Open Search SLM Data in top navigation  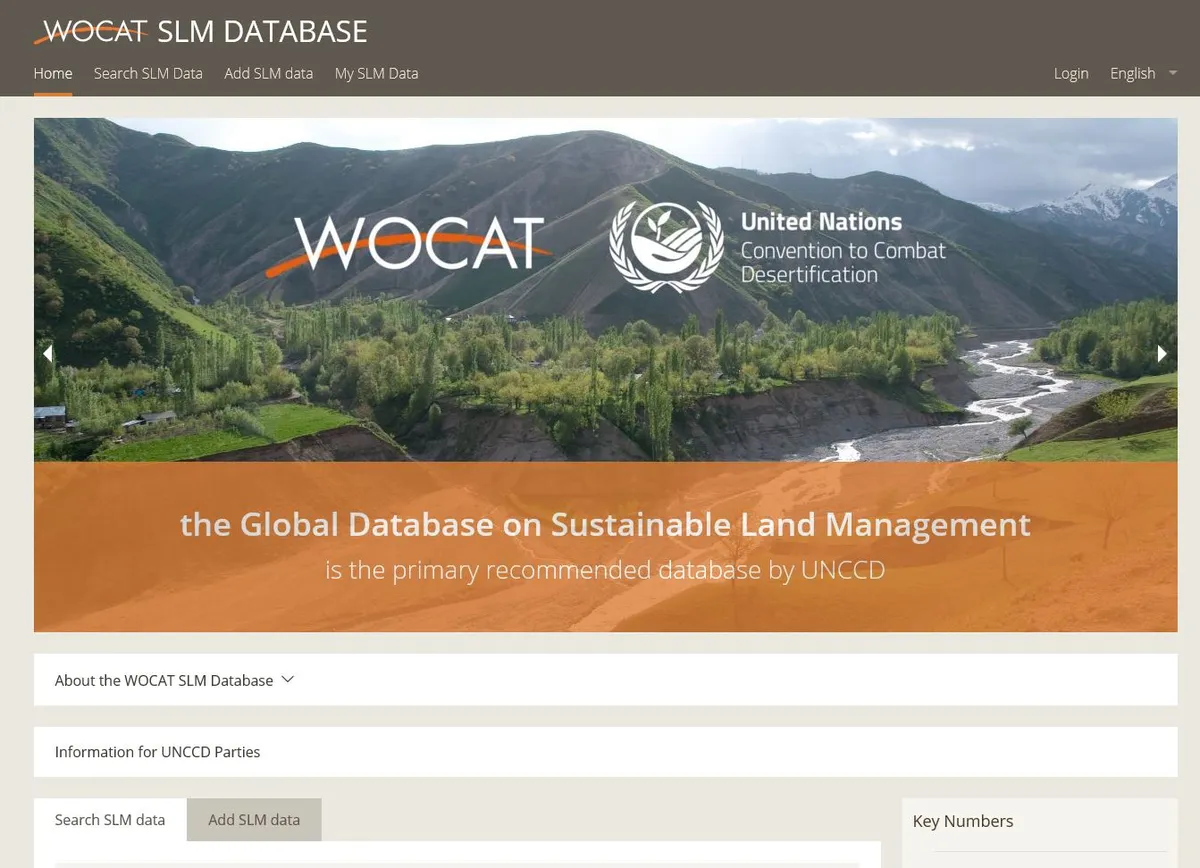(x=148, y=73)
